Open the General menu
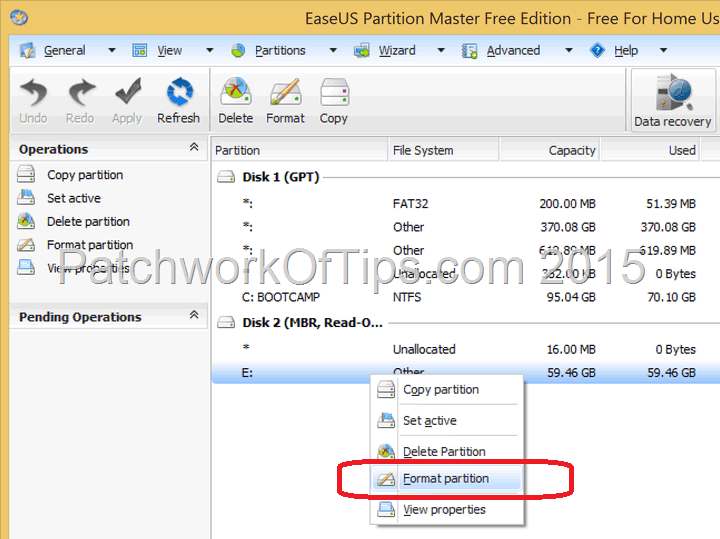The height and width of the screenshot is (539, 720). (65, 51)
